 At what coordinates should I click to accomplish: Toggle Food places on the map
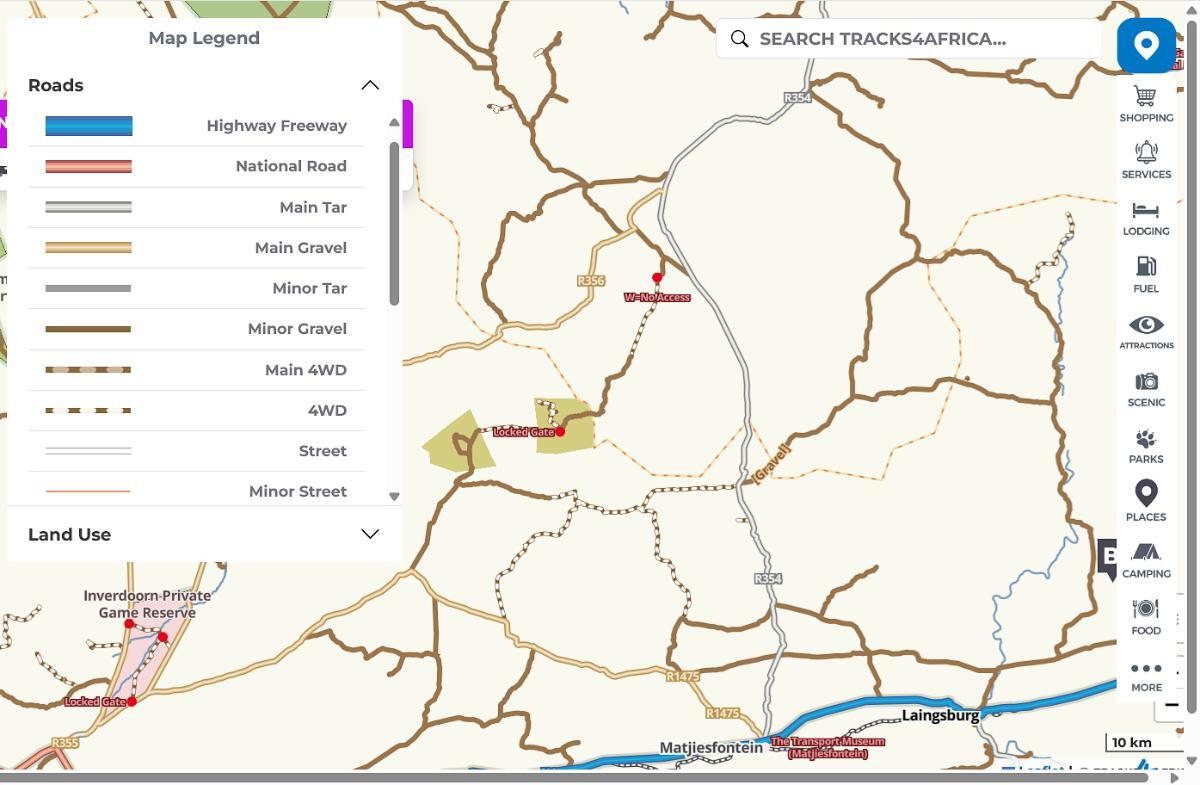tap(1146, 616)
